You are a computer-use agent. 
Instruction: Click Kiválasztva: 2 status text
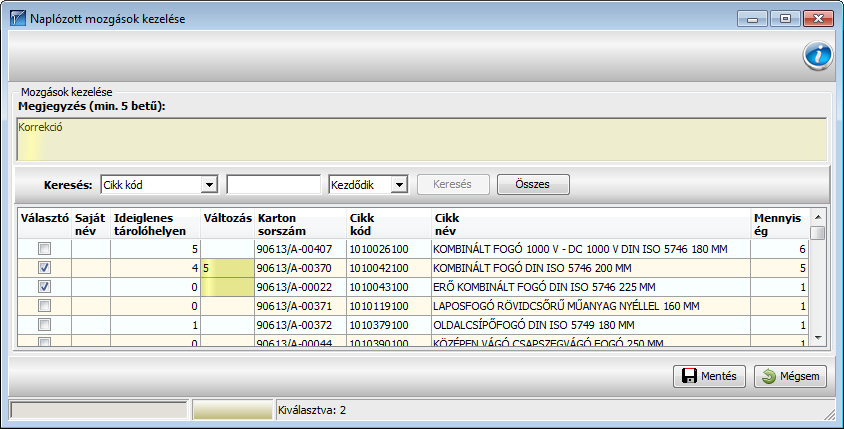pos(312,410)
